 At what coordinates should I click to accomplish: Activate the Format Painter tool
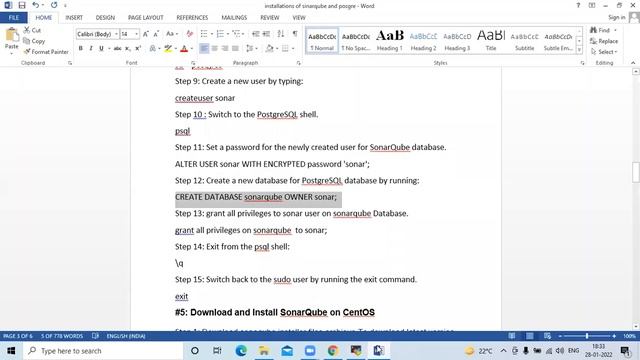(x=46, y=52)
